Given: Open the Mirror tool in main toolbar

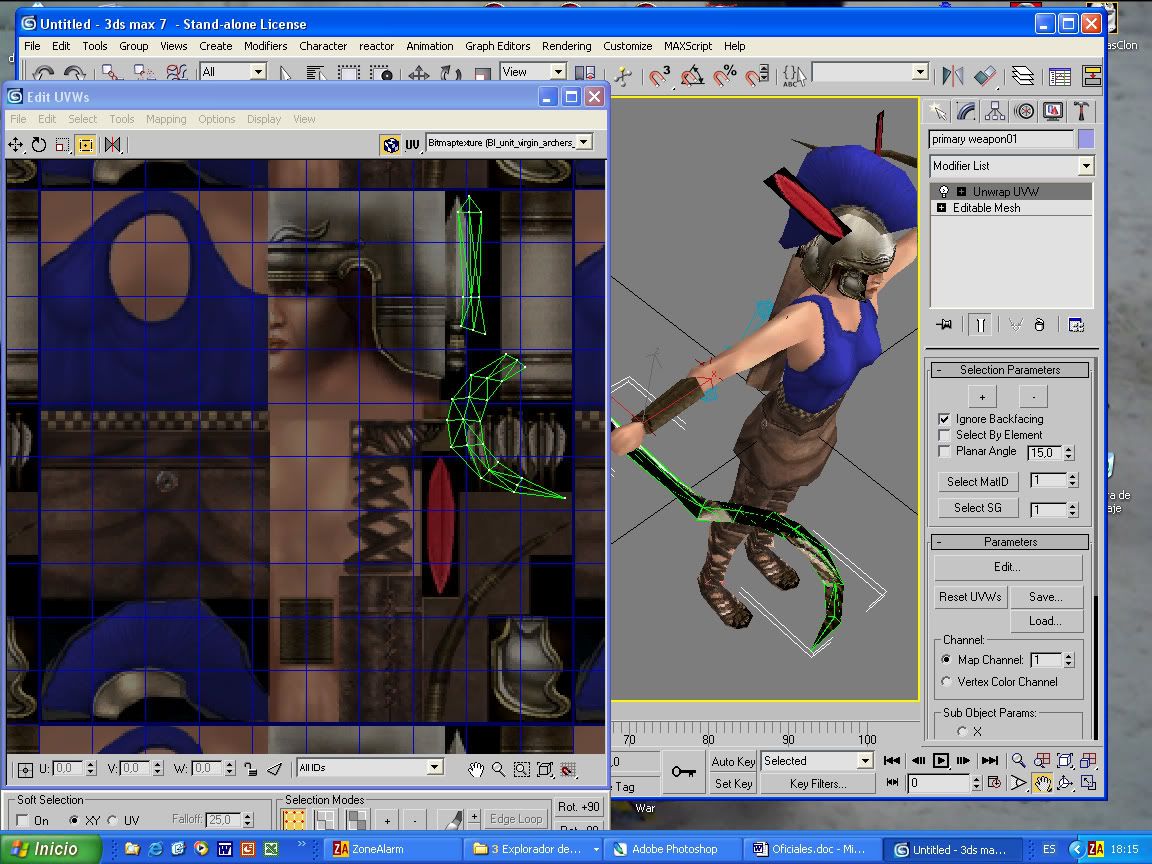Looking at the screenshot, I should pos(953,75).
